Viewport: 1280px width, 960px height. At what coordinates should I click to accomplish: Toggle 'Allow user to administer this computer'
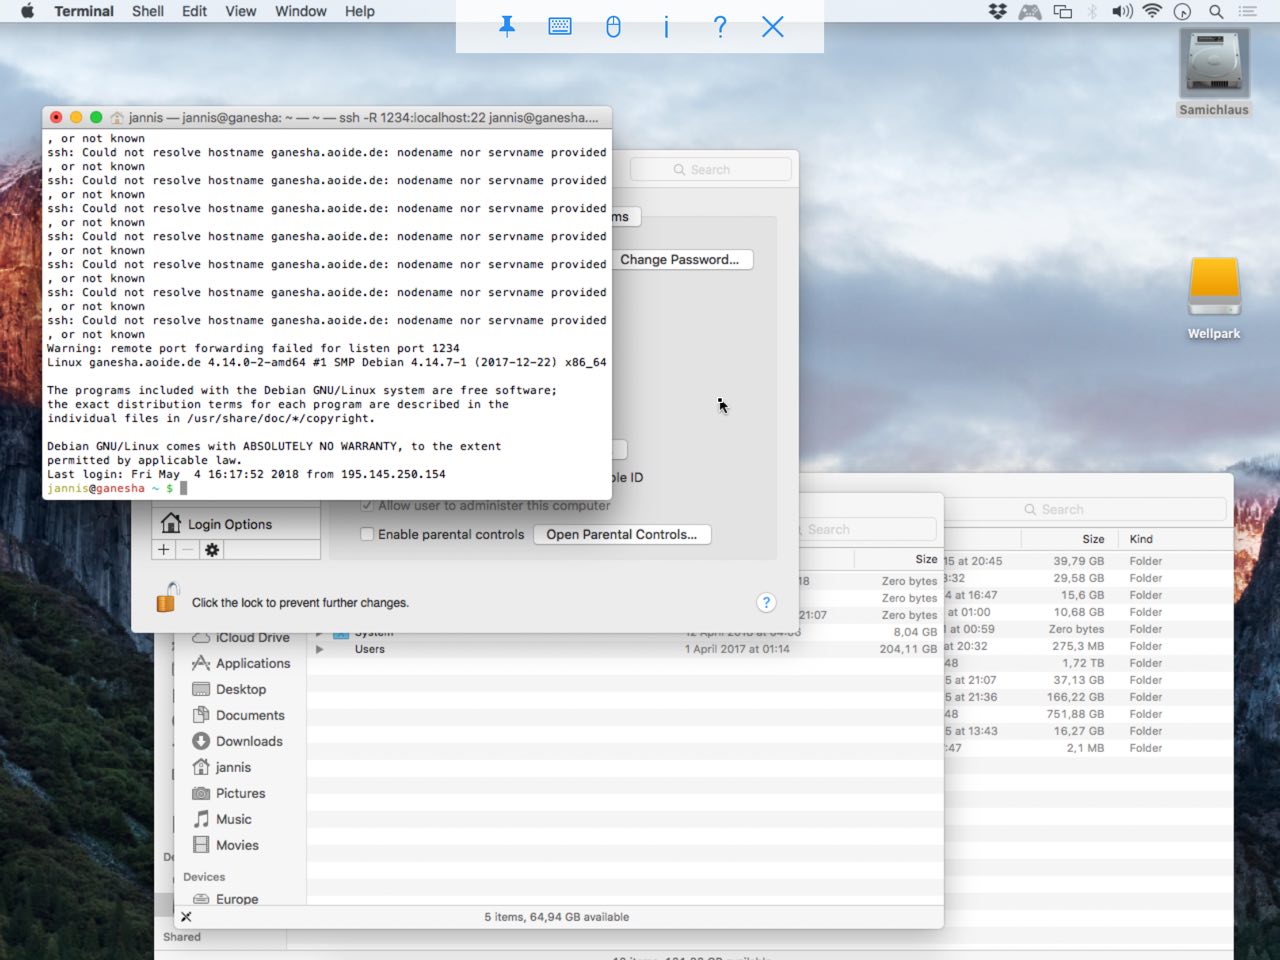pos(367,506)
